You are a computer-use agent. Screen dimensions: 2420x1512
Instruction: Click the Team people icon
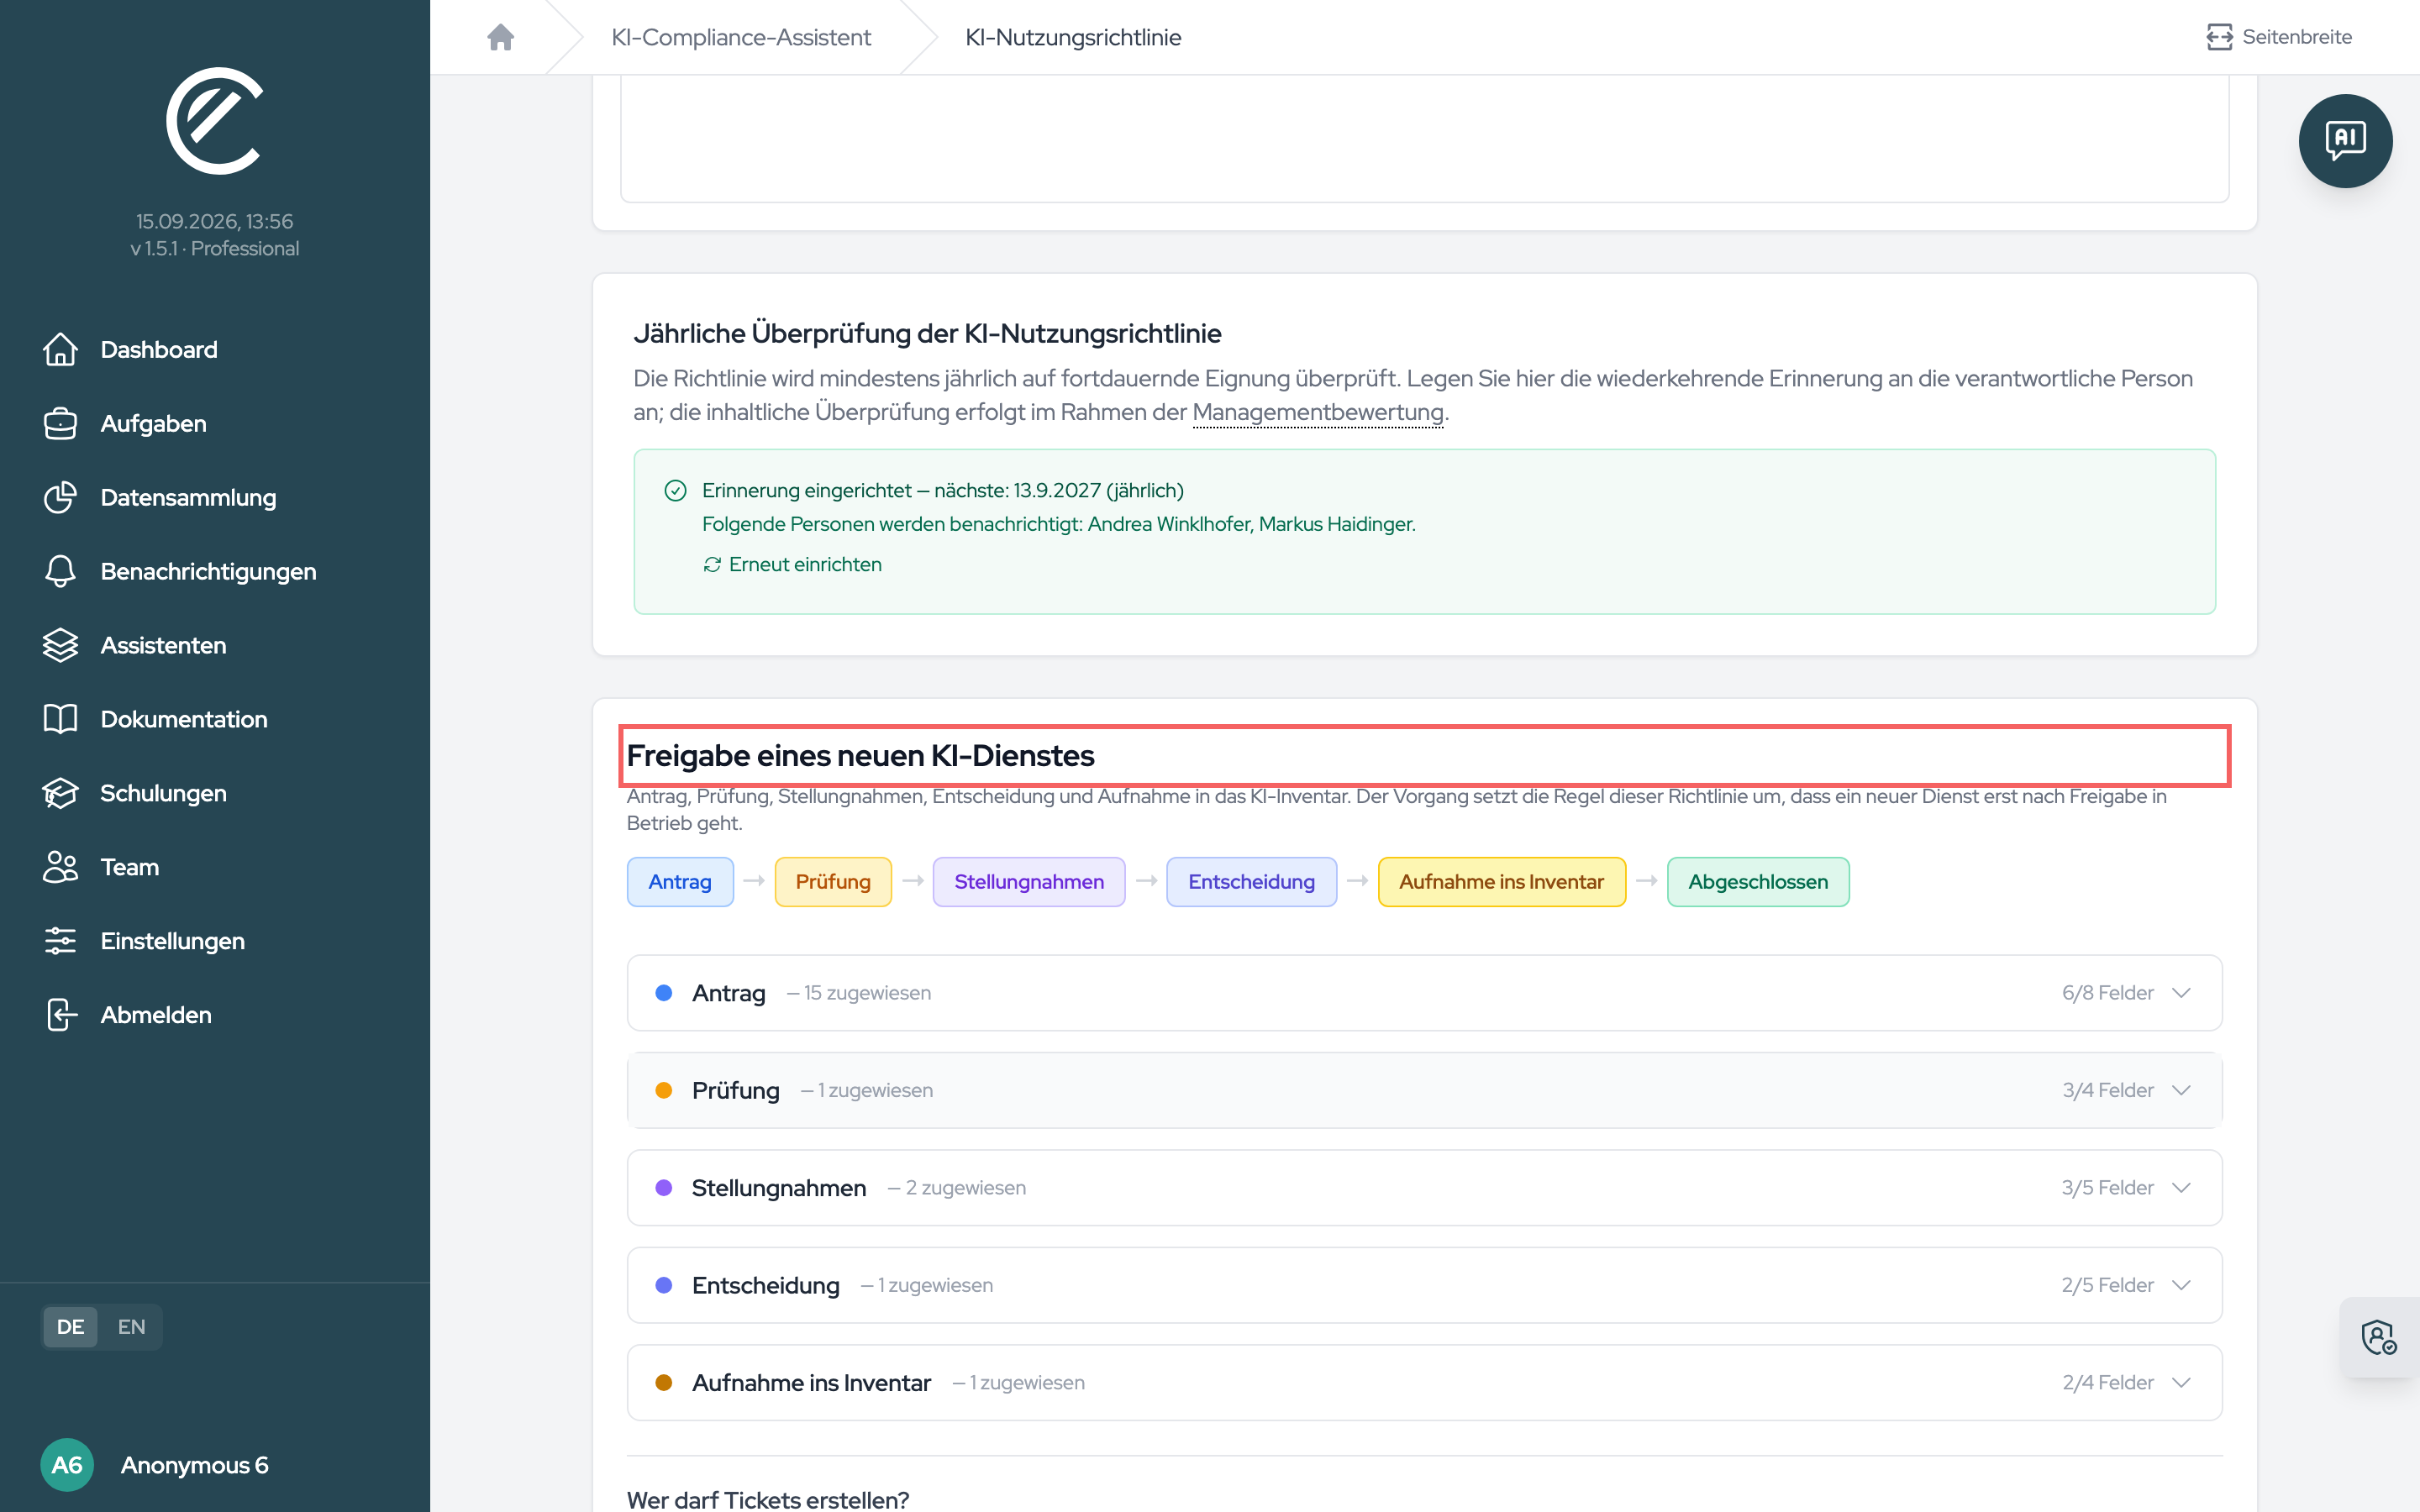pos(60,867)
